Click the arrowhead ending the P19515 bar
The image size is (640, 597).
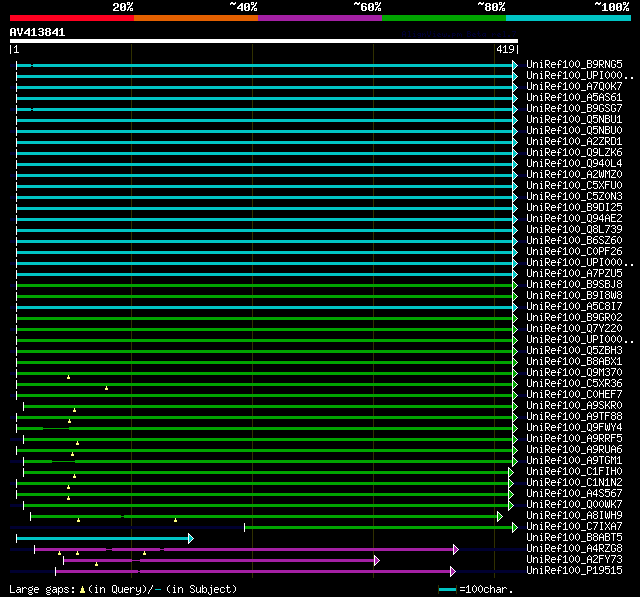[x=452, y=571]
